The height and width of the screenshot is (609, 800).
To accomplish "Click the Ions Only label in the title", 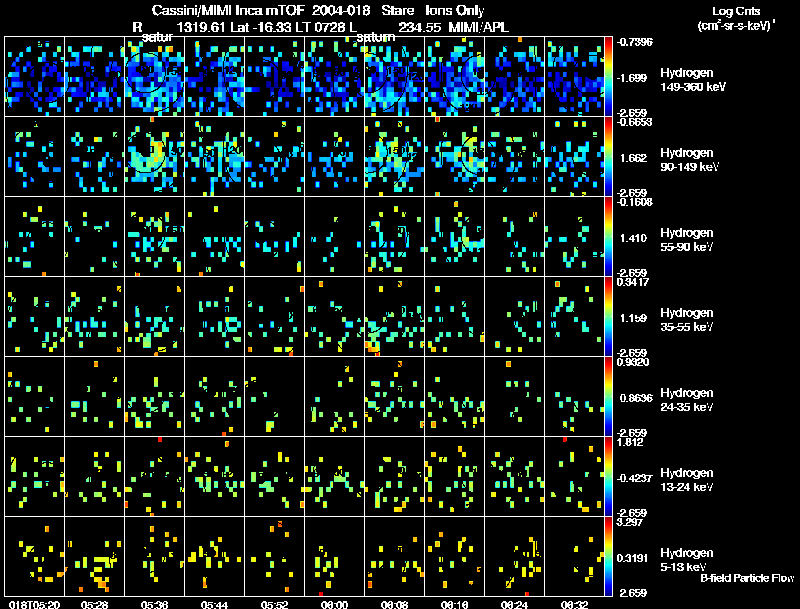I will pos(455,11).
